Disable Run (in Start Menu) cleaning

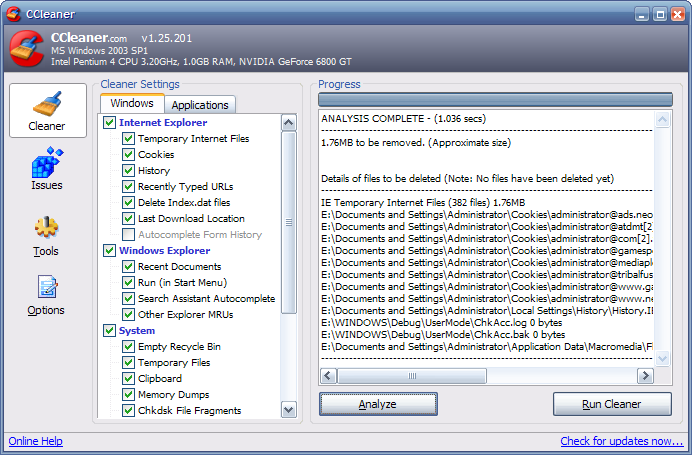(128, 282)
